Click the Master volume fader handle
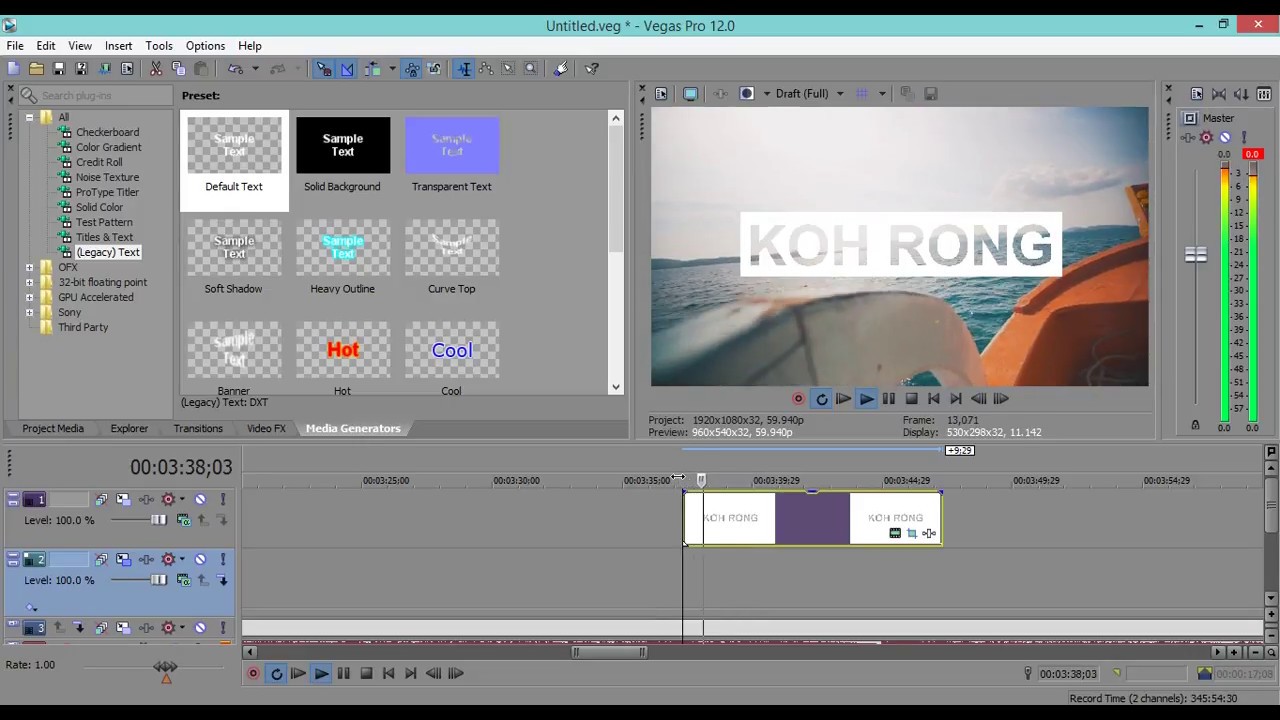The width and height of the screenshot is (1280, 720). coord(1195,255)
